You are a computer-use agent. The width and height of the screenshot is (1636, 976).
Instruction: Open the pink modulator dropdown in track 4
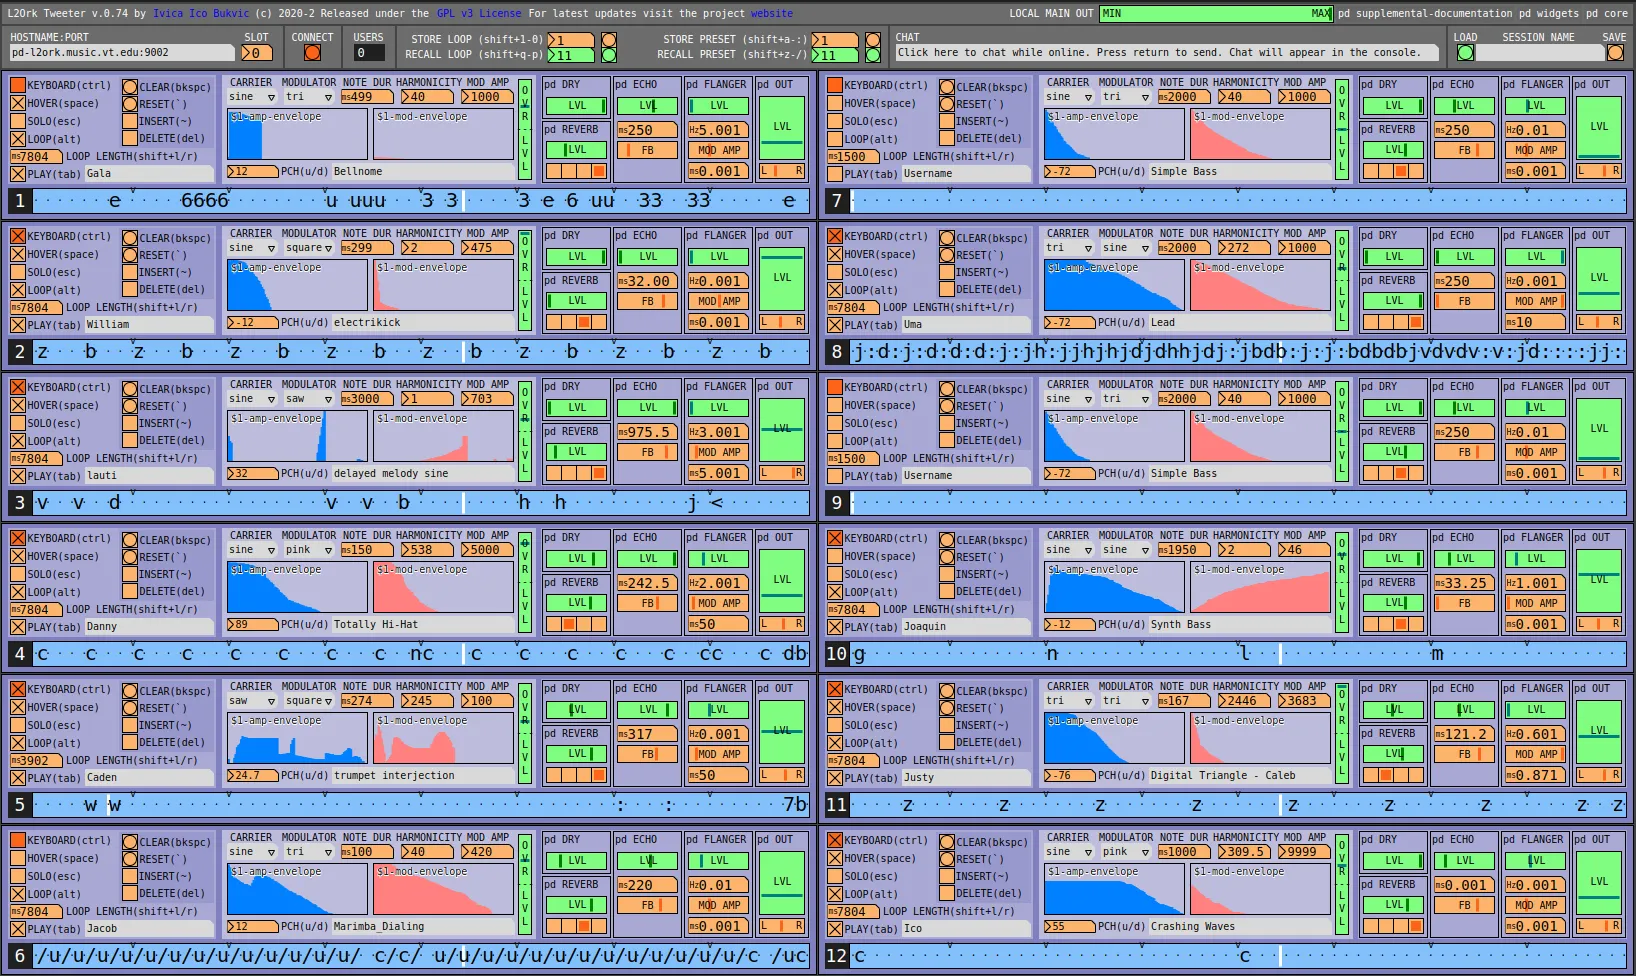(x=309, y=550)
